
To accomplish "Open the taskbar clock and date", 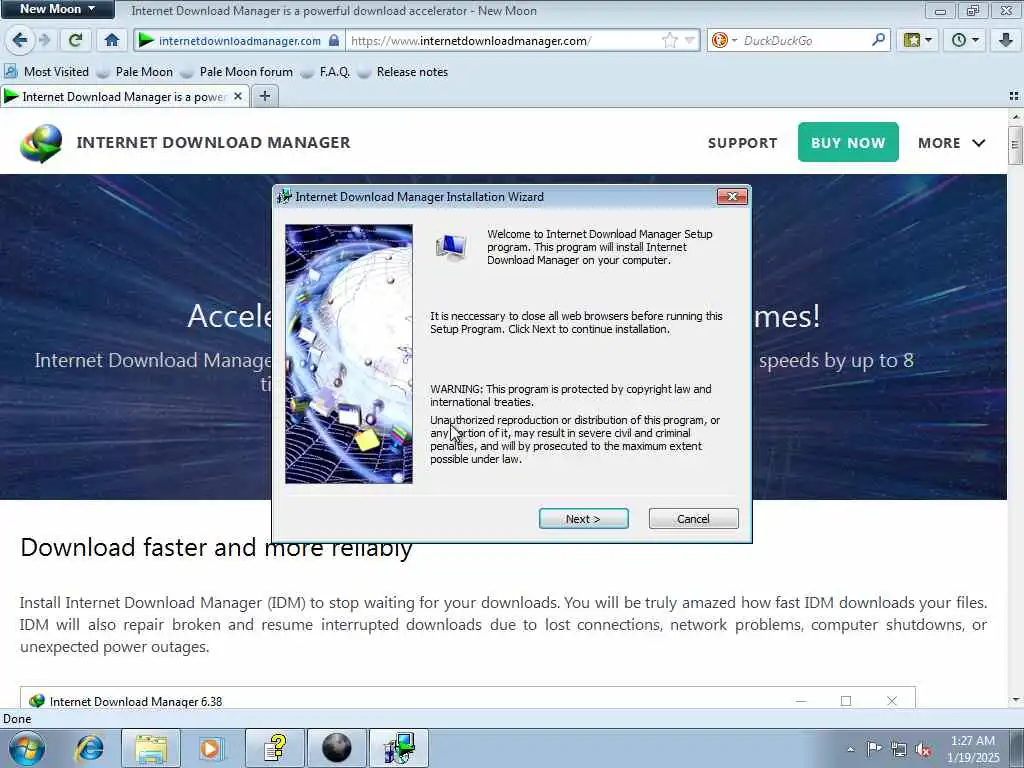I will [x=972, y=749].
